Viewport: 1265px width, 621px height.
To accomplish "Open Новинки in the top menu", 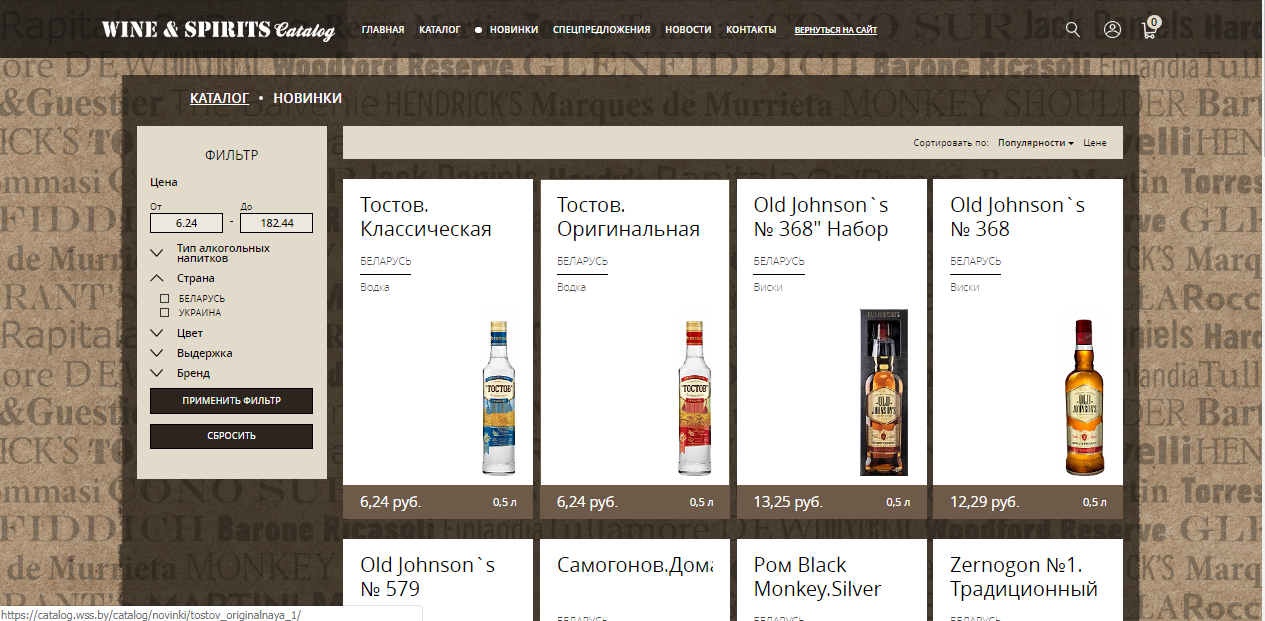I will click(514, 30).
